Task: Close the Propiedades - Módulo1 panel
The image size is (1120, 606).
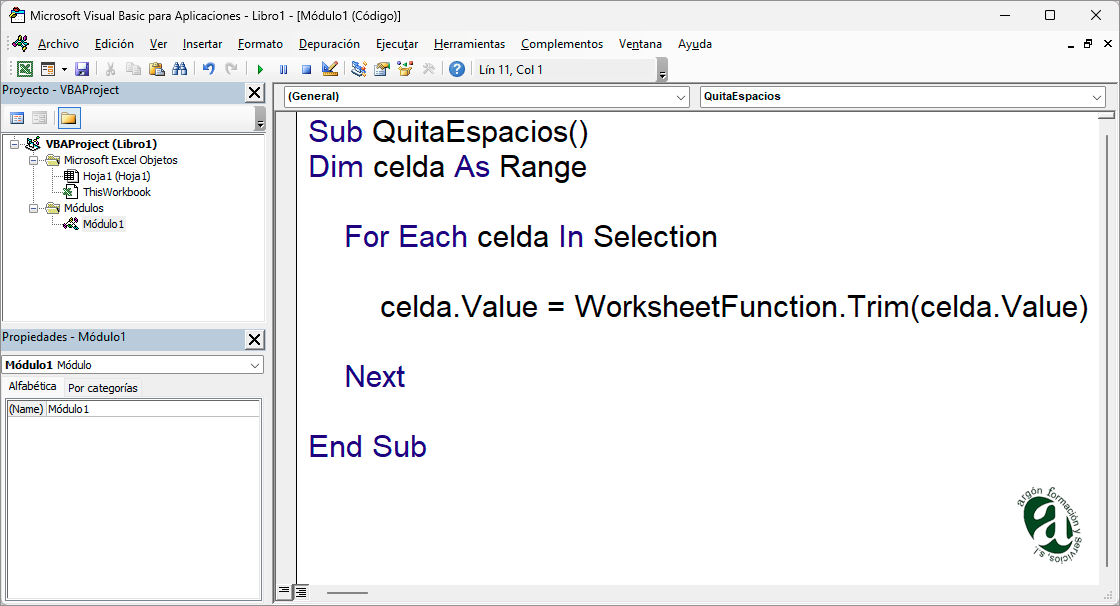Action: (x=254, y=339)
